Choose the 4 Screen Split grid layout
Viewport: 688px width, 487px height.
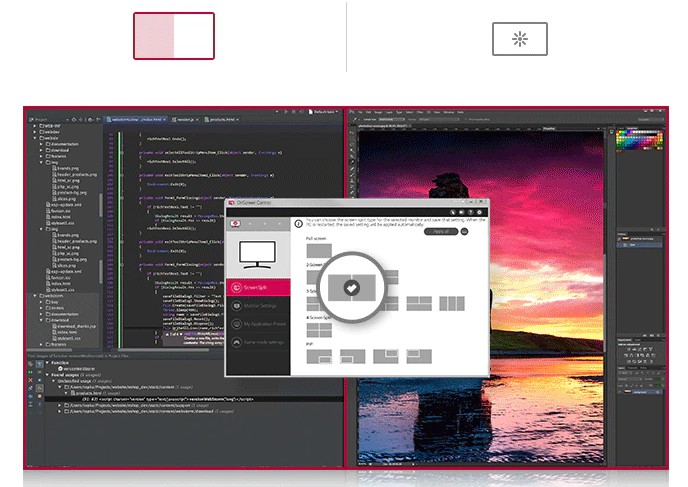[318, 329]
